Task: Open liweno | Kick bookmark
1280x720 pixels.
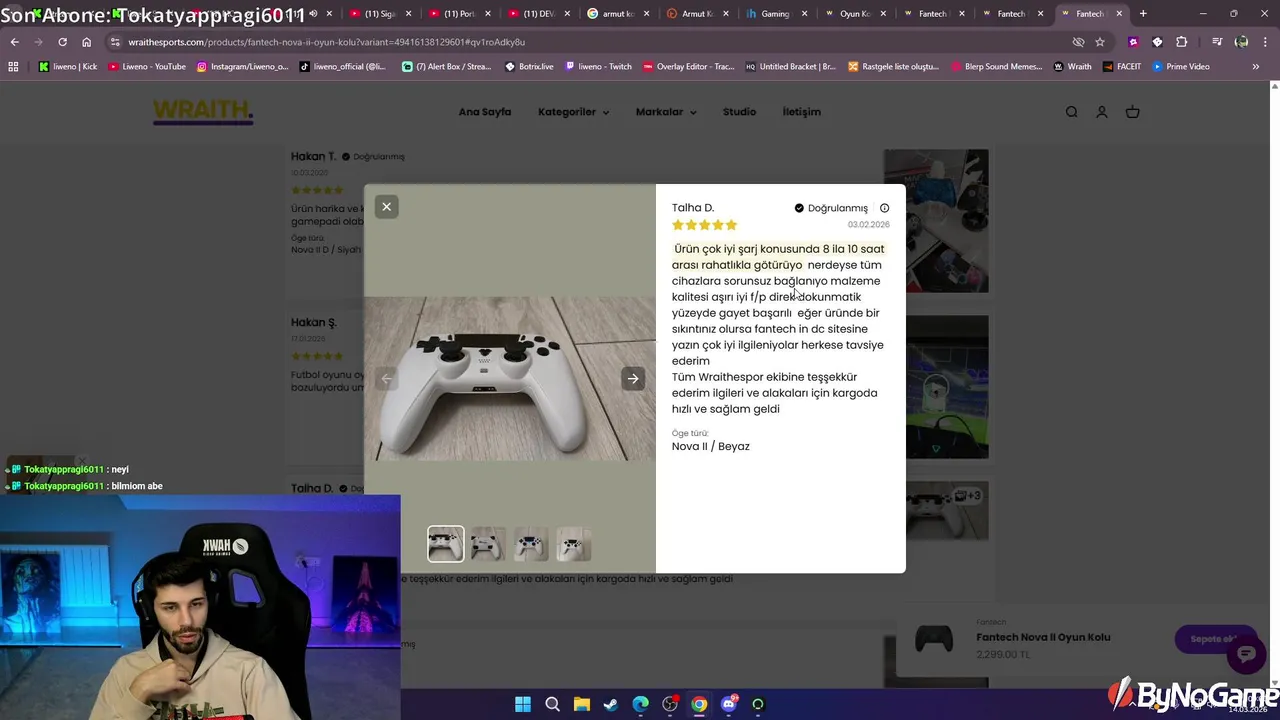Action: [68, 66]
